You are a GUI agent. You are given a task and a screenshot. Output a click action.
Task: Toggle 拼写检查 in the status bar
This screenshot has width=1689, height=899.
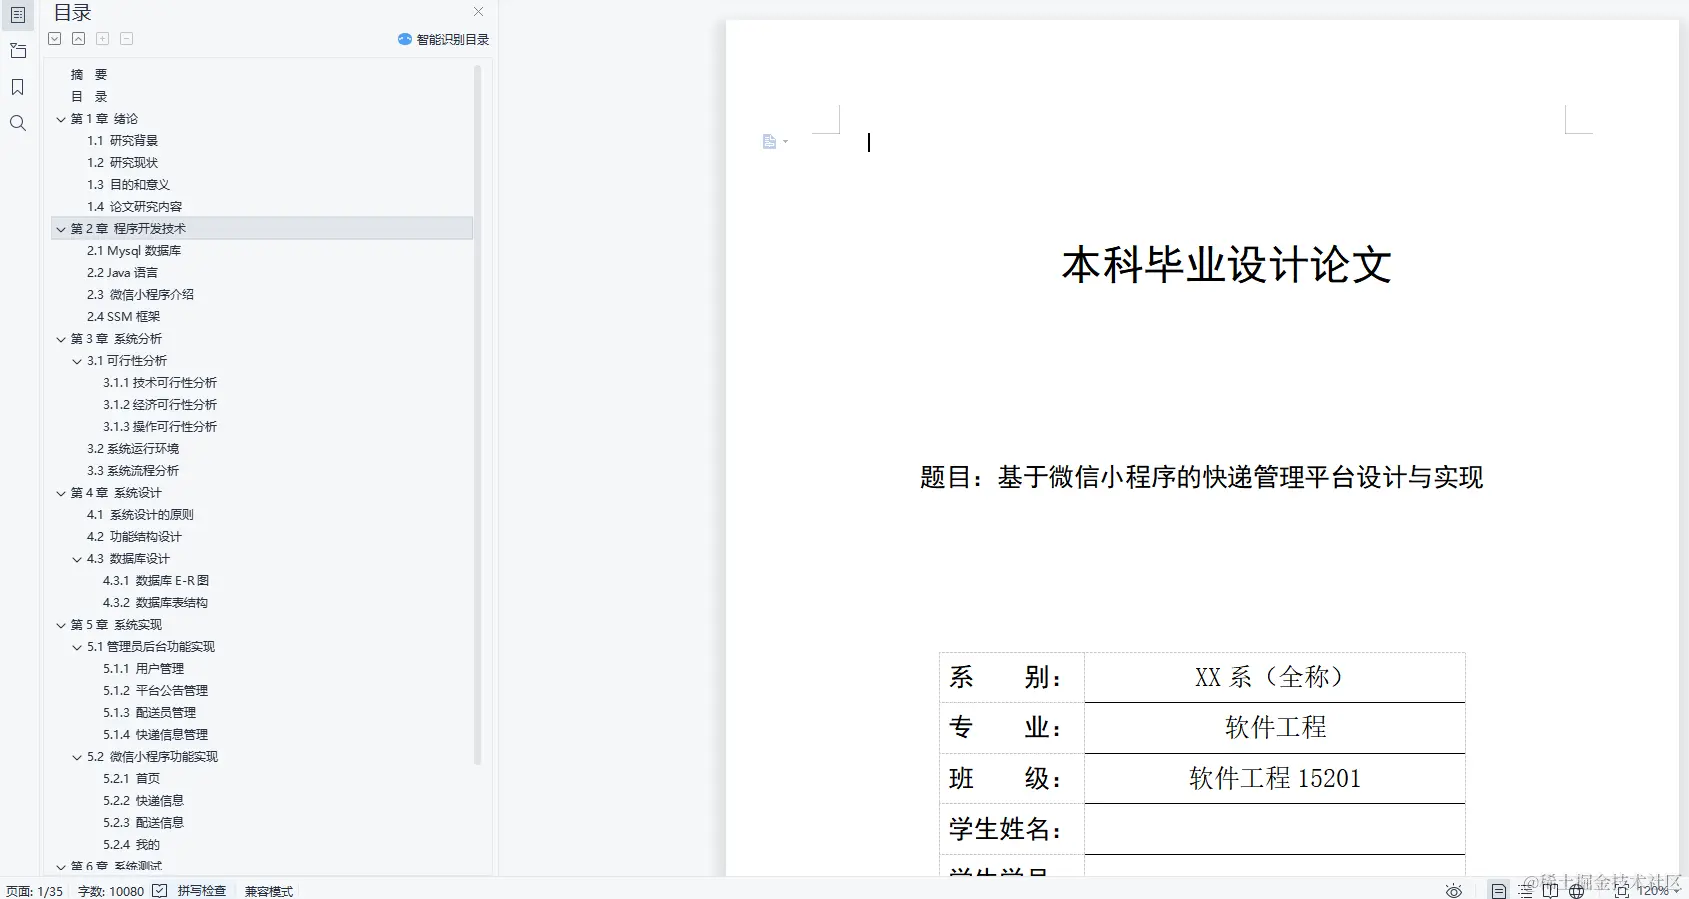202,891
